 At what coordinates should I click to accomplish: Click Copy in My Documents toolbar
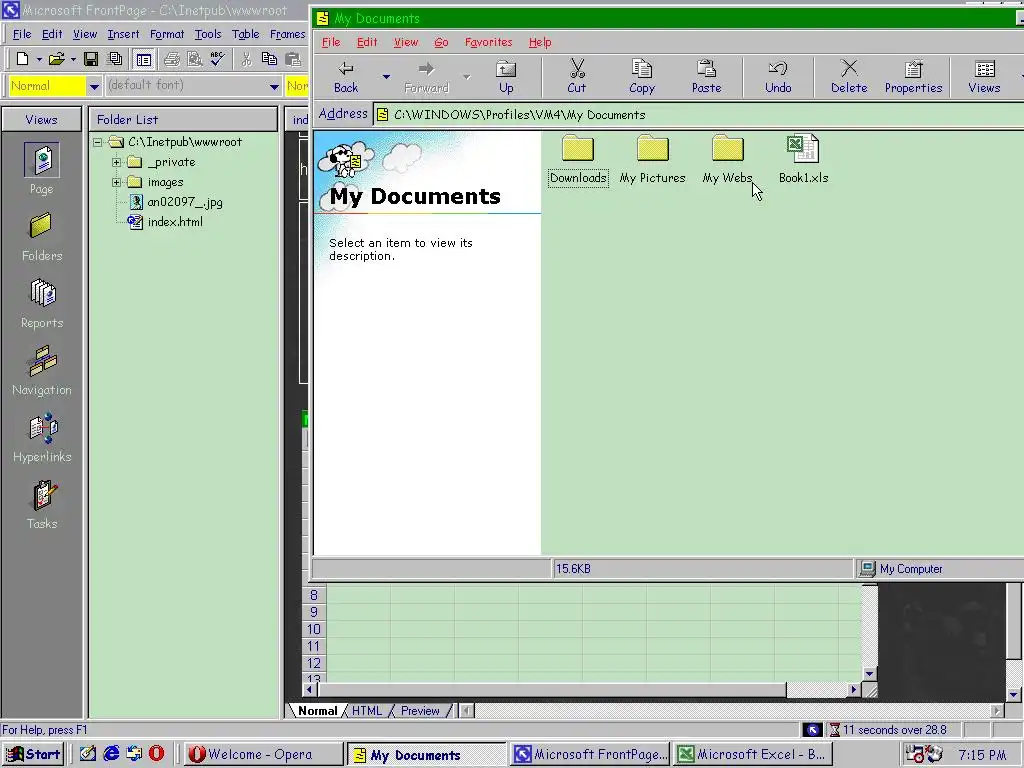pos(642,77)
